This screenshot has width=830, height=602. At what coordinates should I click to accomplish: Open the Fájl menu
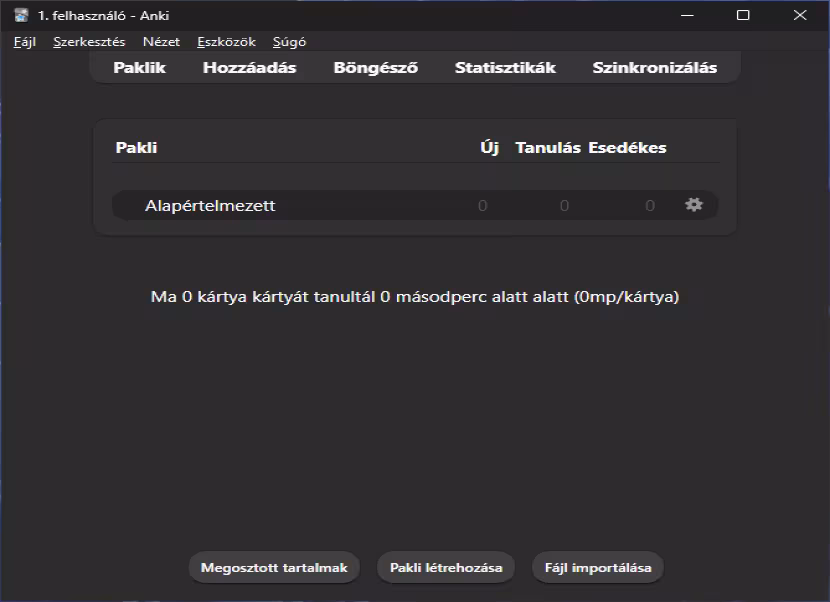click(25, 42)
